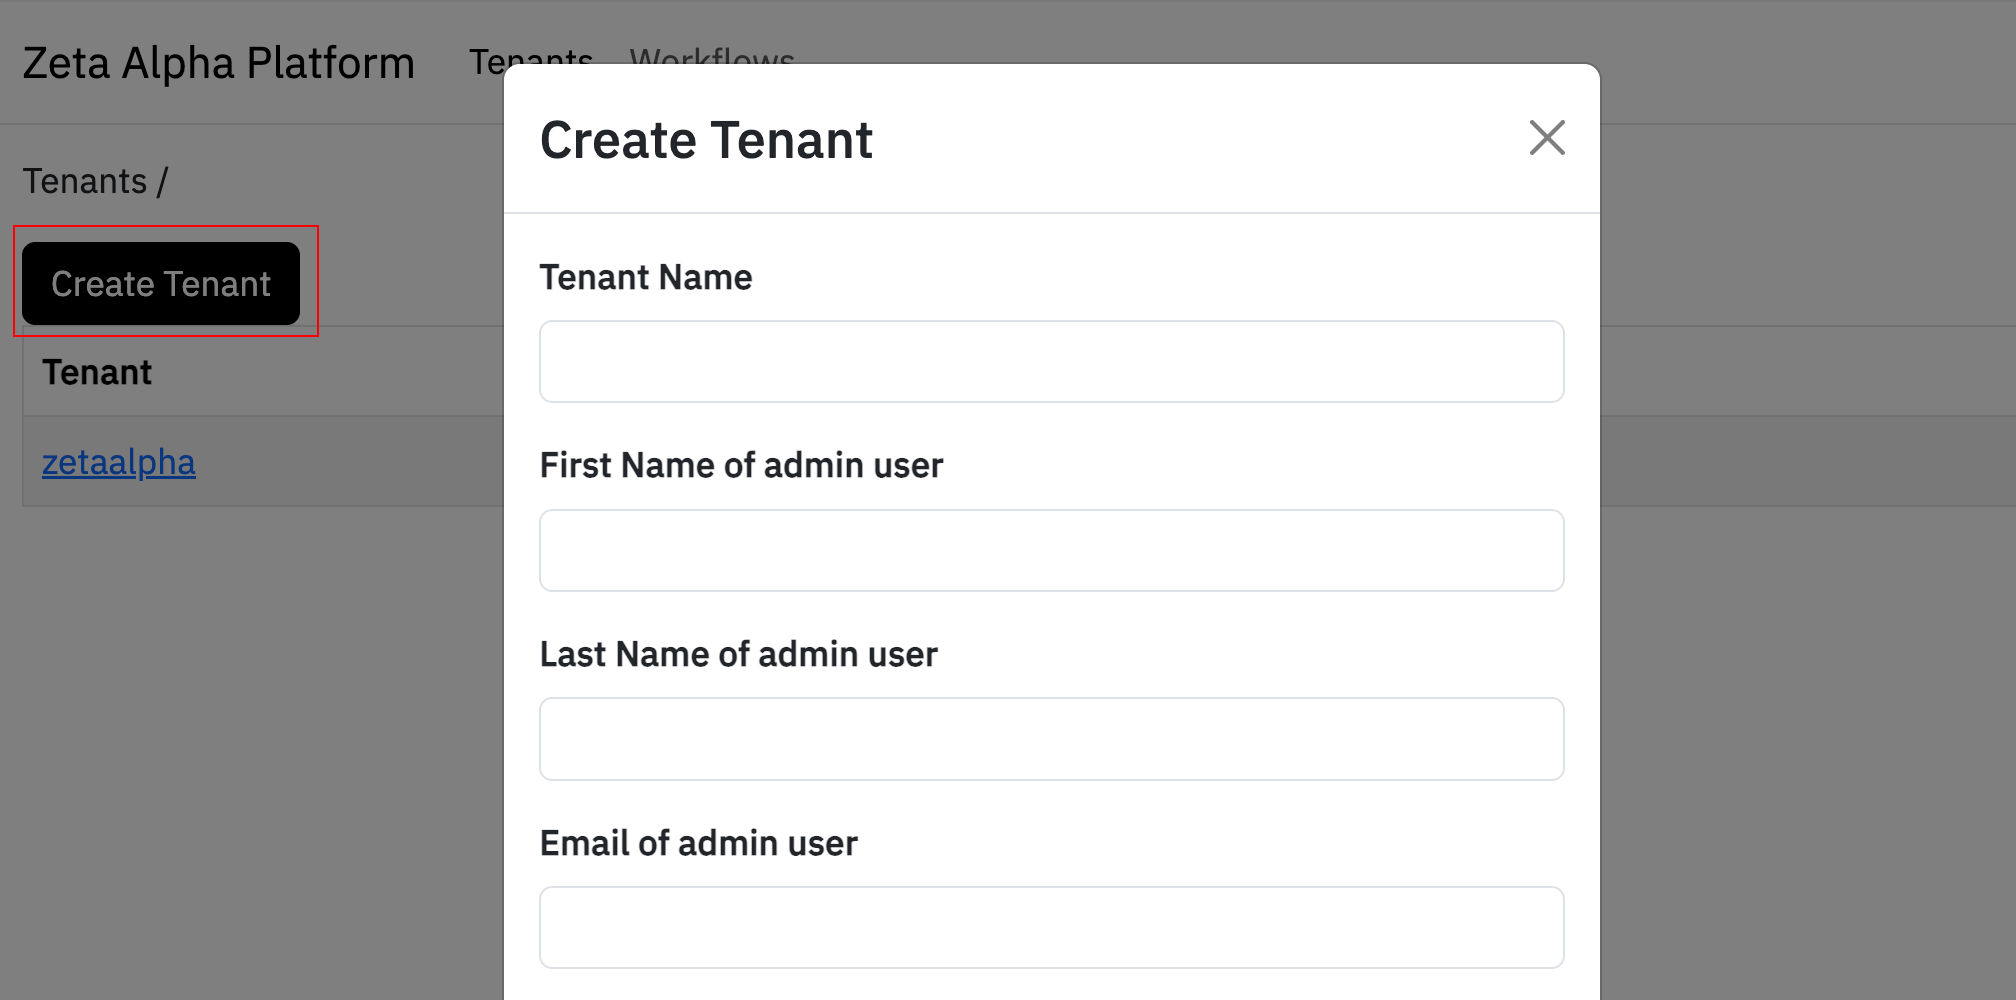
Task: Click the dimmed backdrop below the tenant table
Action: point(250,750)
